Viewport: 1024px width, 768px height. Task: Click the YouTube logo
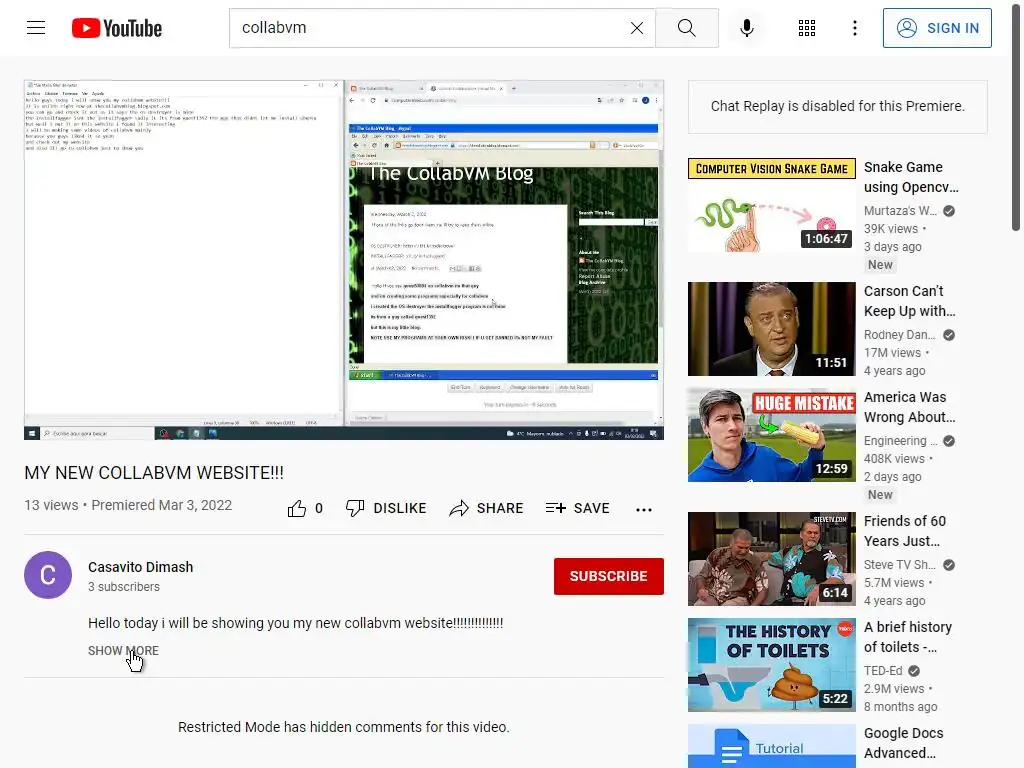(117, 28)
